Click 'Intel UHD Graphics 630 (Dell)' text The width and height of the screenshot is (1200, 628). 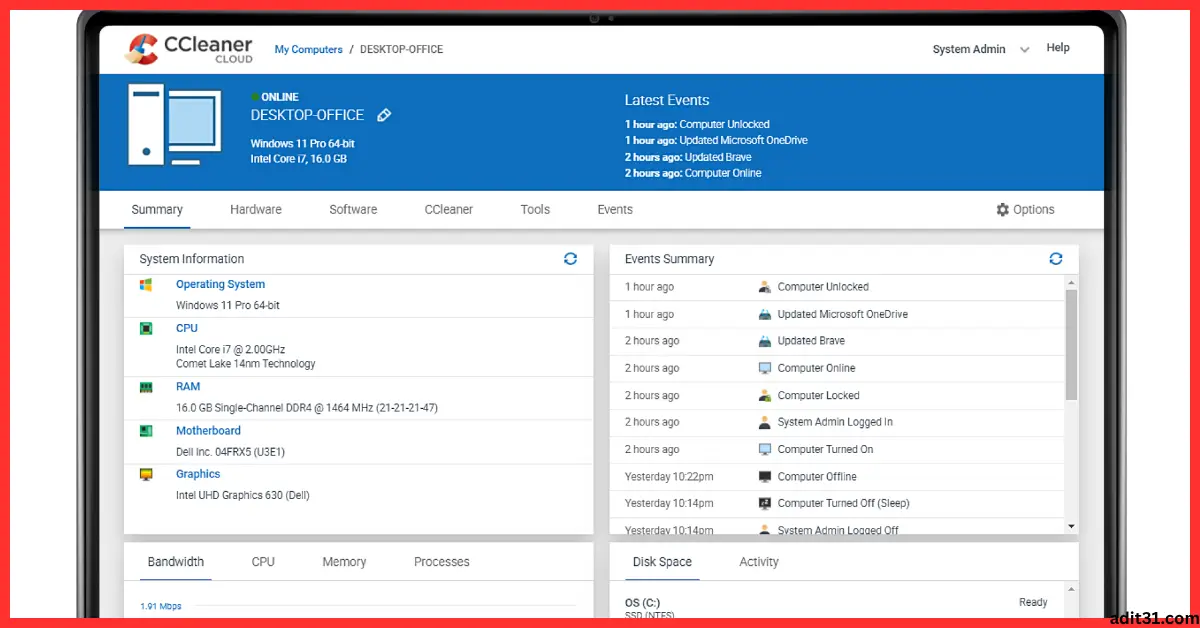click(x=243, y=496)
